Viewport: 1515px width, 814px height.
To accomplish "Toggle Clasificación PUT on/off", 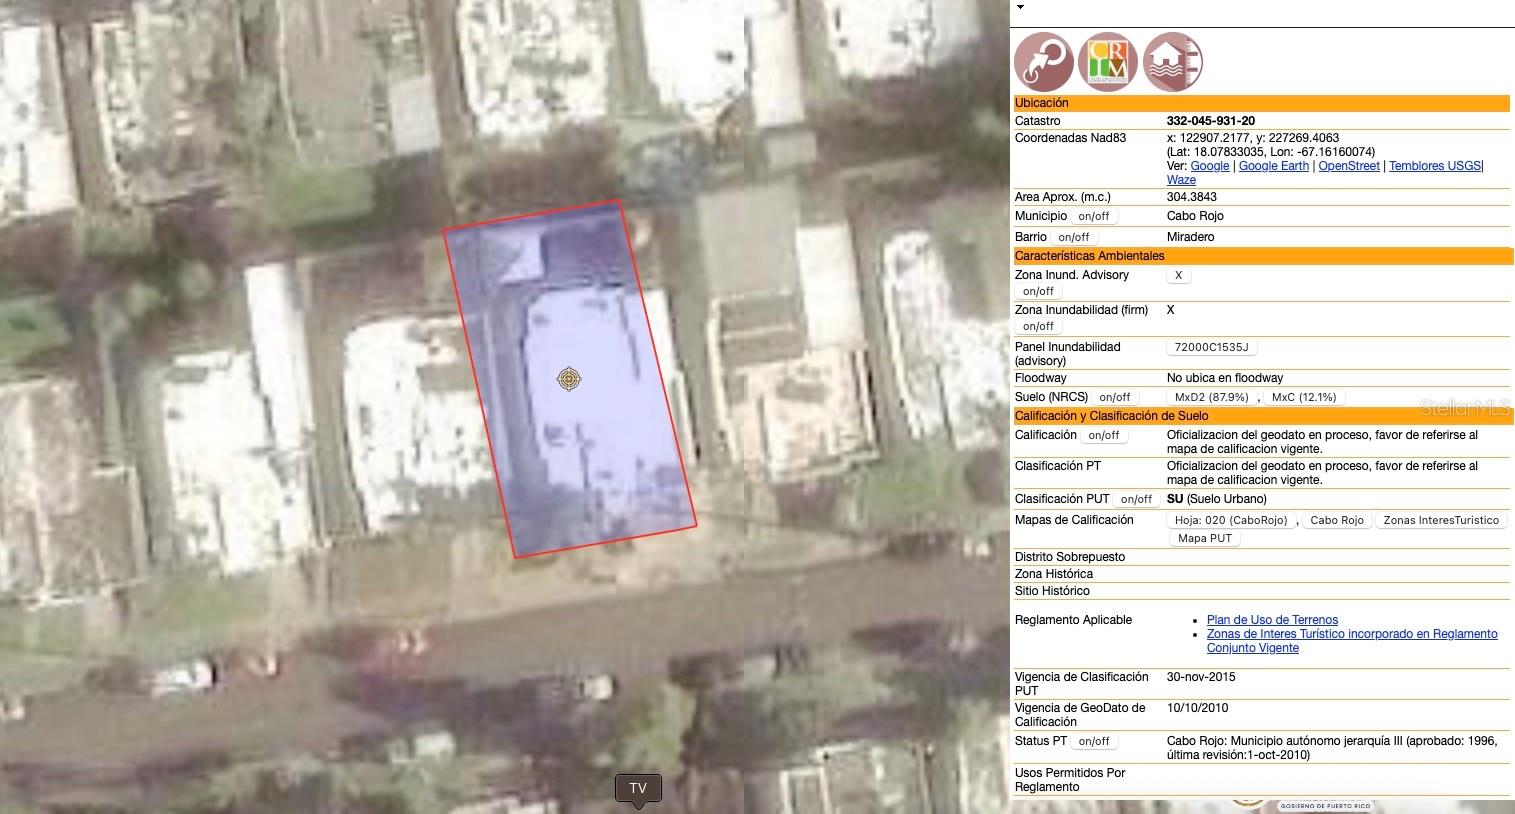I will tap(1136, 499).
